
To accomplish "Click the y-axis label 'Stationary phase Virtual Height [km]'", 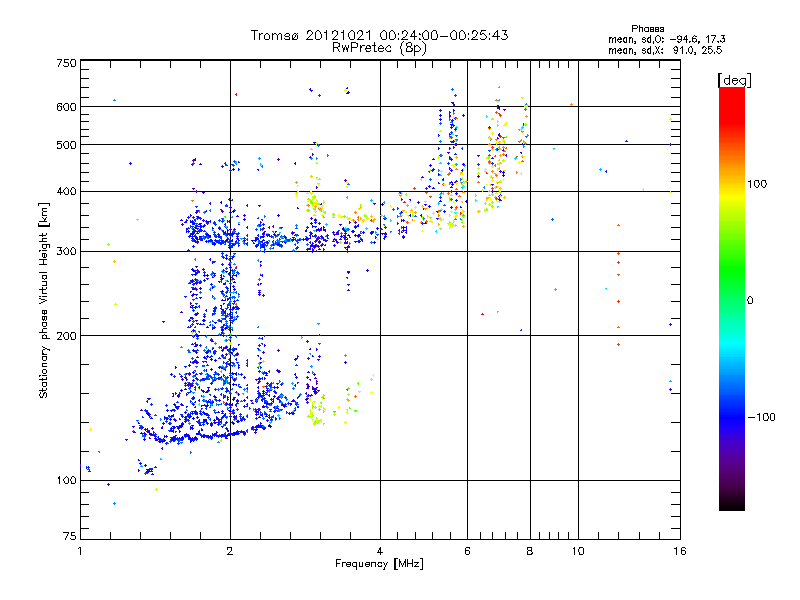I will click(43, 300).
